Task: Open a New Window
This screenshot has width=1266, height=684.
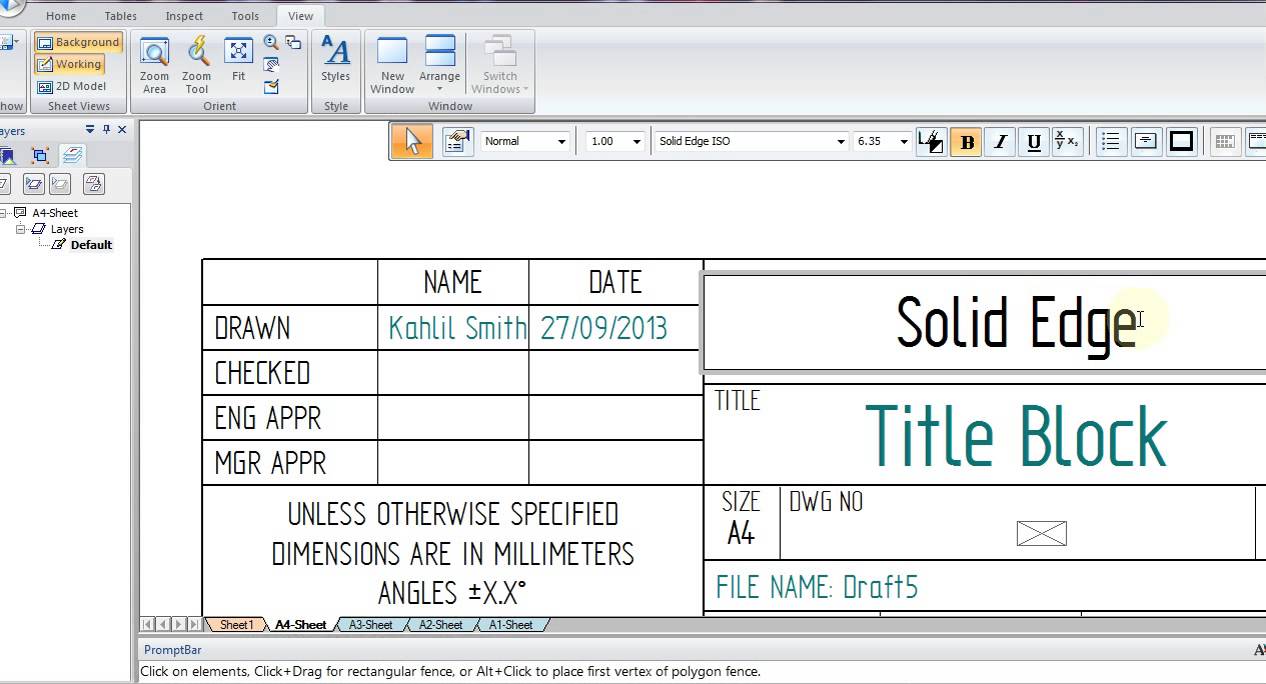Action: pyautogui.click(x=392, y=66)
